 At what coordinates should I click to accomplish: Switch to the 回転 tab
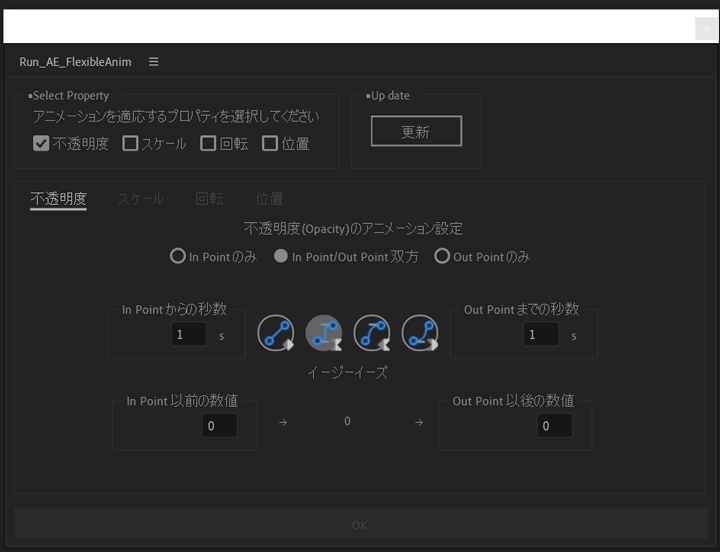(x=209, y=199)
